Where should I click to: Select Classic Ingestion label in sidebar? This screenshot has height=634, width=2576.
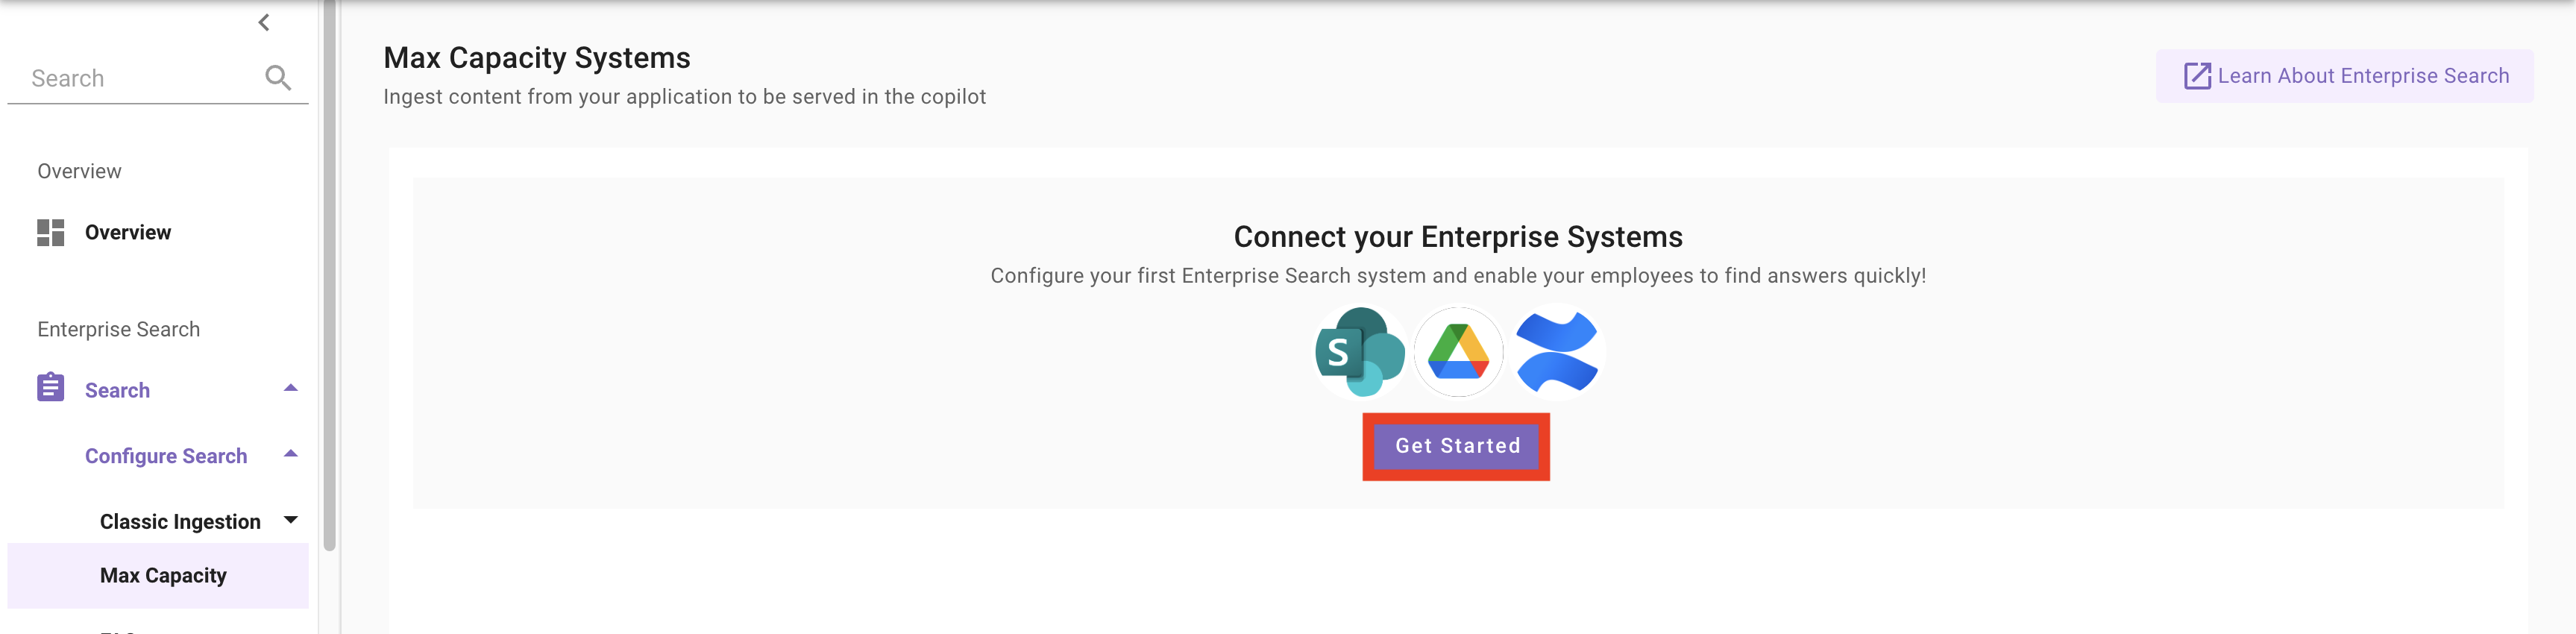(x=180, y=521)
